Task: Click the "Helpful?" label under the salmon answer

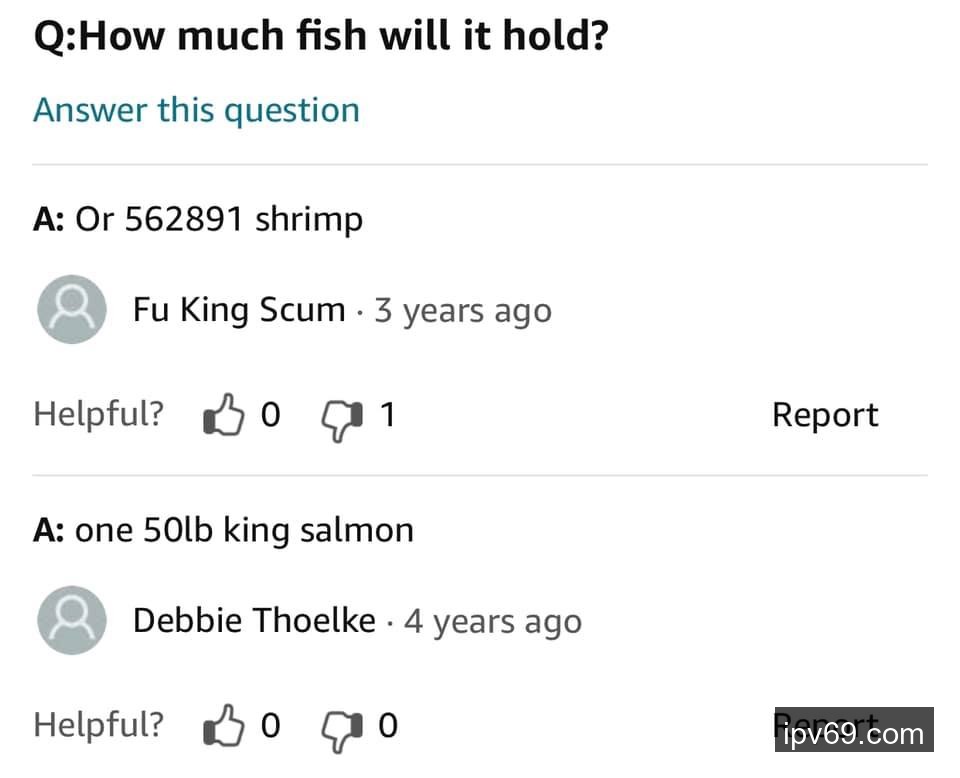Action: coord(98,725)
